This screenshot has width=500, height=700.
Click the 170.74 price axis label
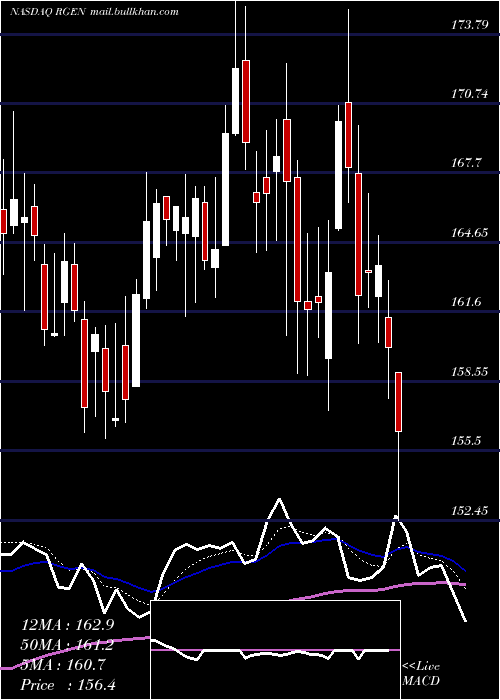click(469, 94)
